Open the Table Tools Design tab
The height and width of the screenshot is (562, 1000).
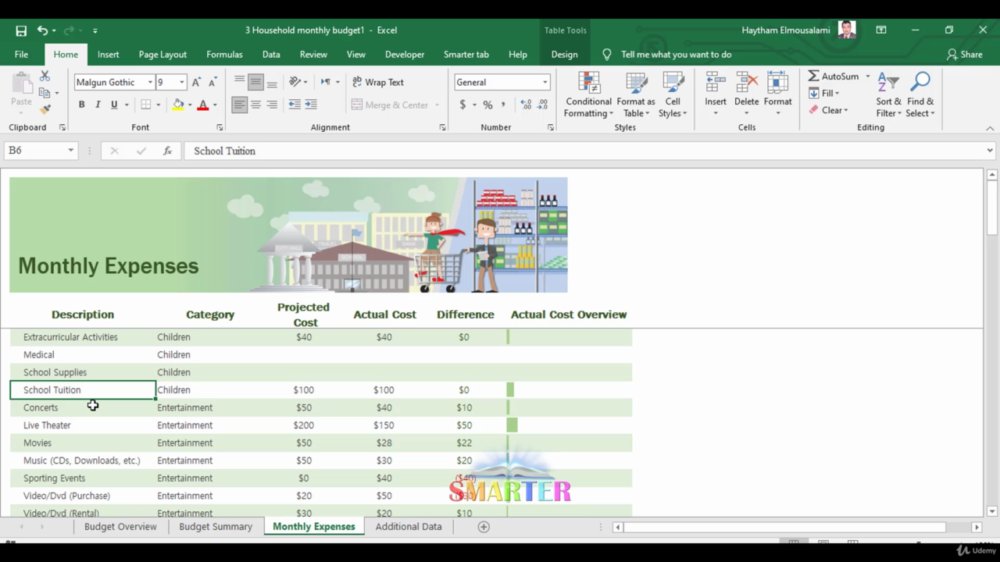click(564, 55)
